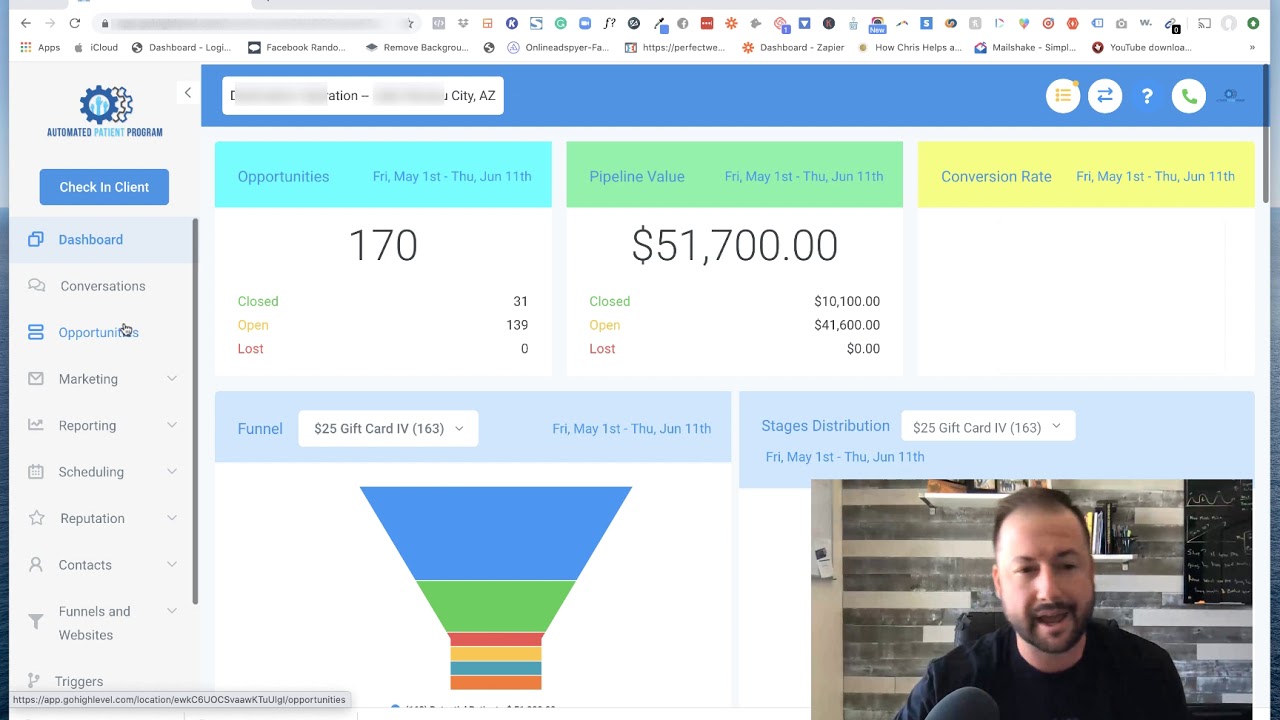Click the Automated Patient Program logo
The image size is (1280, 720).
[x=104, y=111]
